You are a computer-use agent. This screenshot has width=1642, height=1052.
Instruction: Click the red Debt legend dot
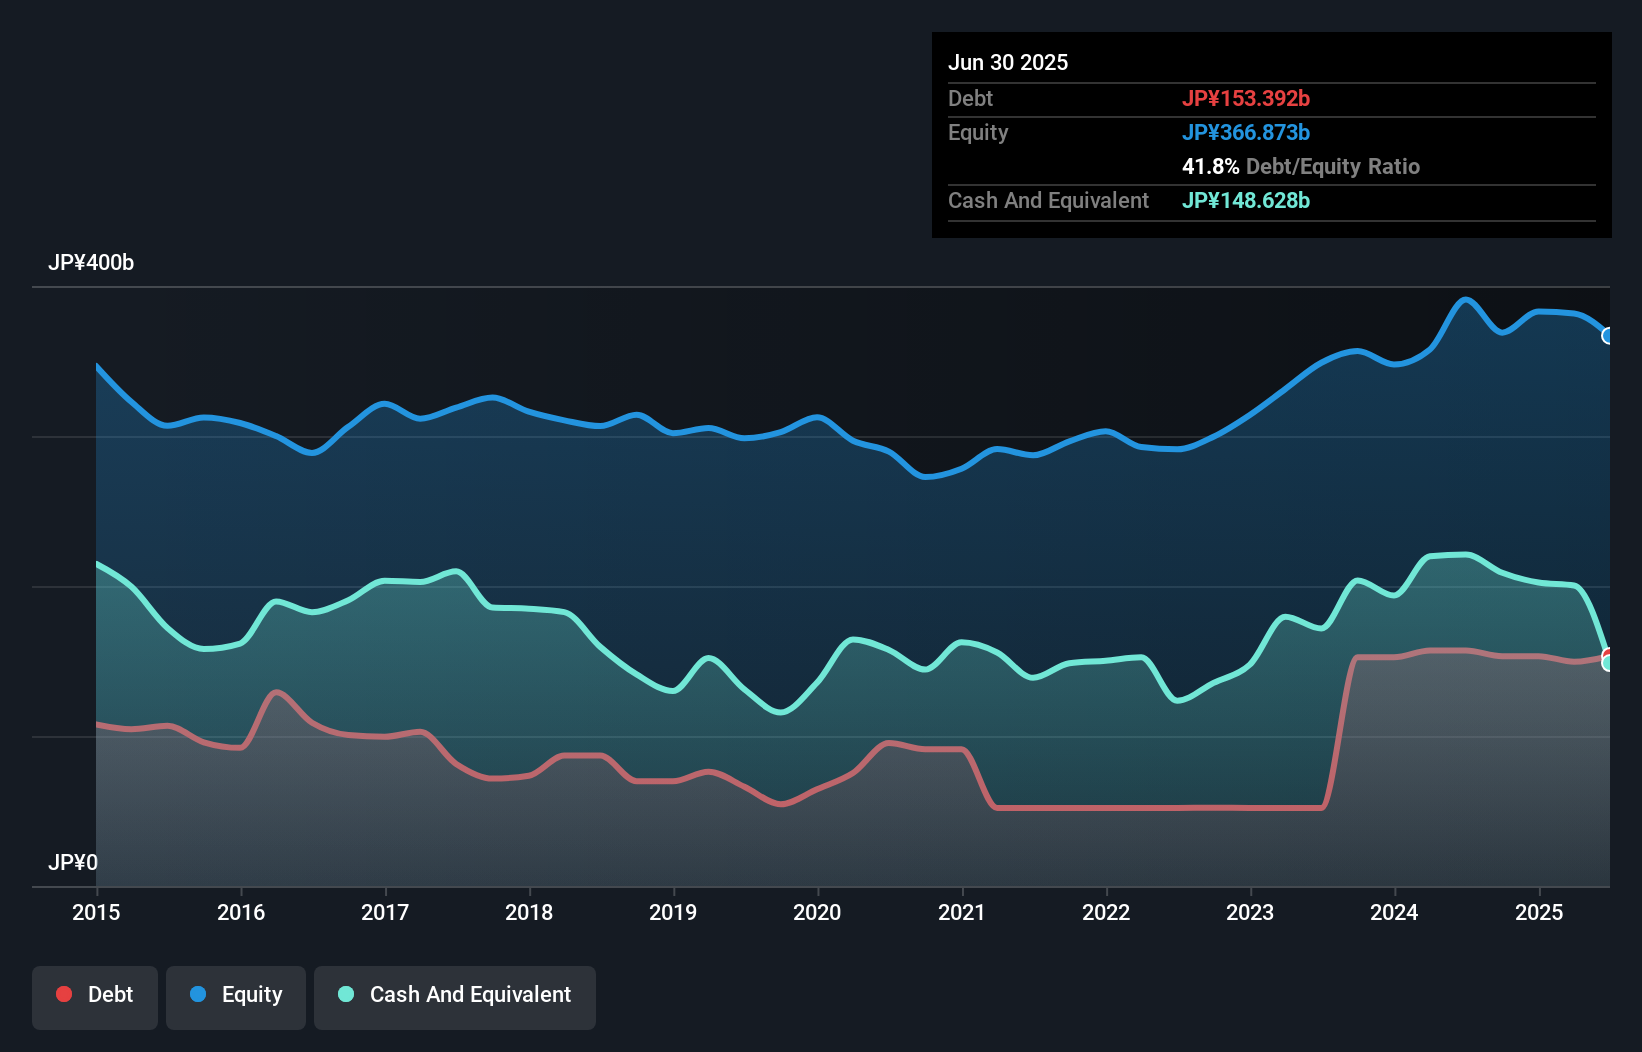point(64,994)
